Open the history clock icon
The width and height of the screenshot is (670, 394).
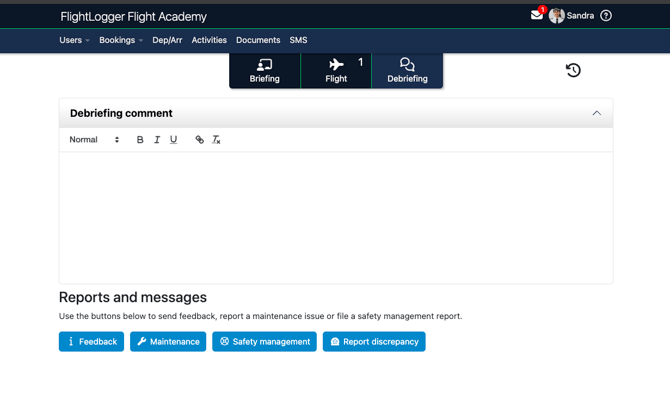(x=573, y=70)
